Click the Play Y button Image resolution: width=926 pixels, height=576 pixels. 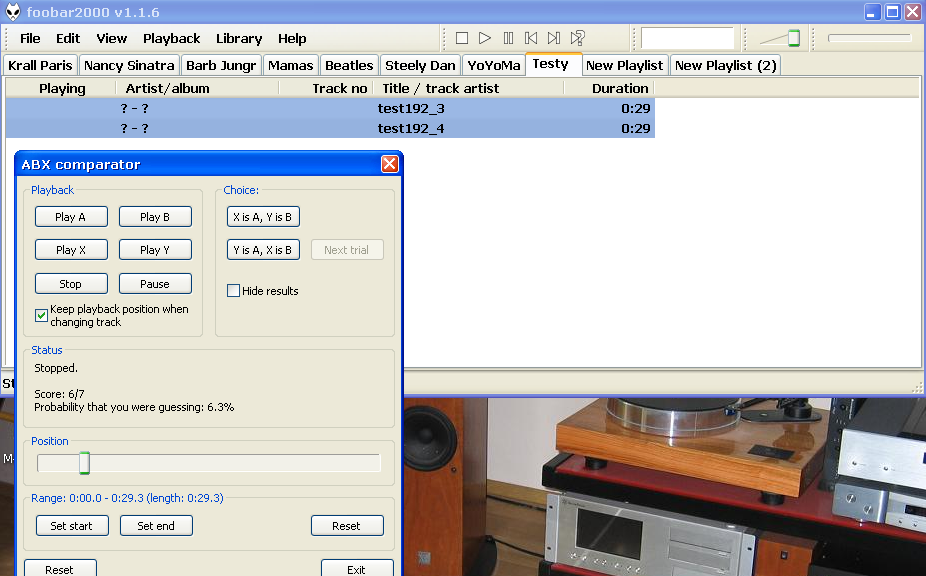155,250
